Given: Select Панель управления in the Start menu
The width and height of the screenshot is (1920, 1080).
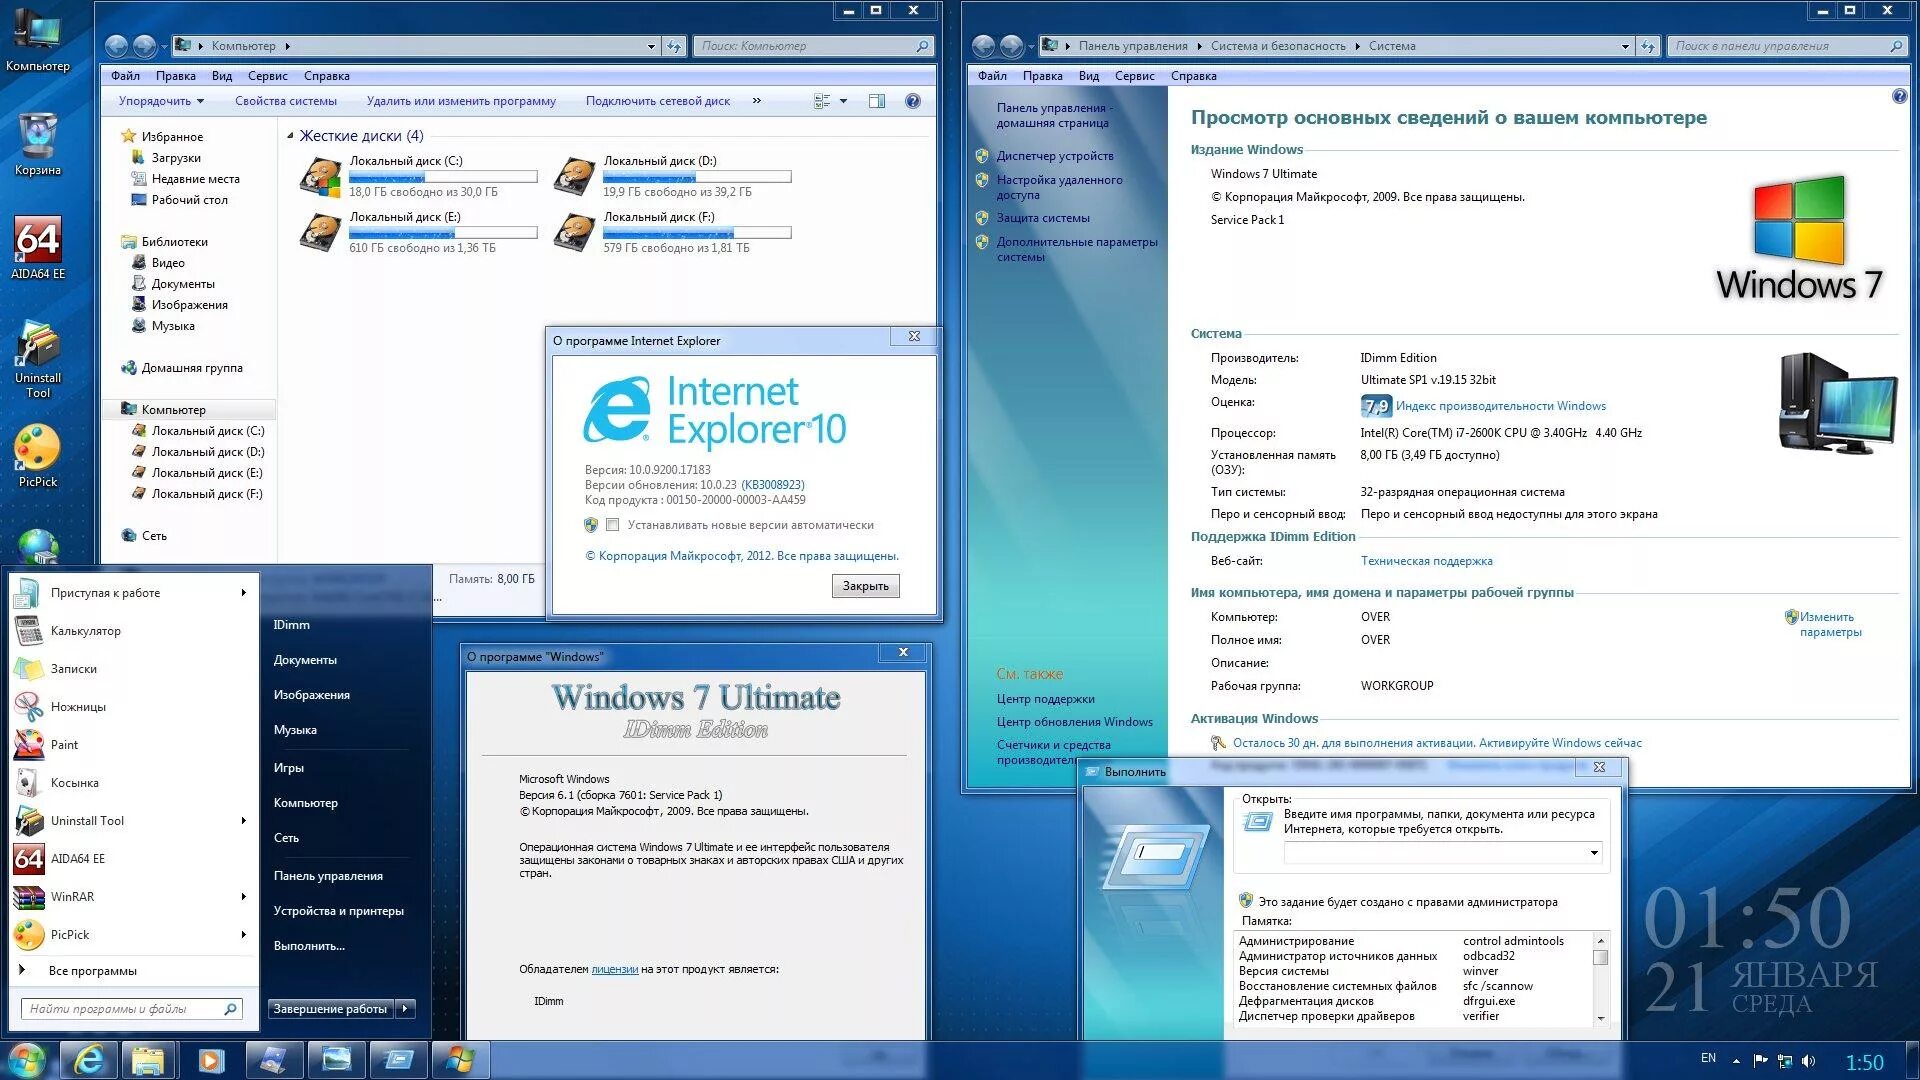Looking at the screenshot, I should pos(328,876).
